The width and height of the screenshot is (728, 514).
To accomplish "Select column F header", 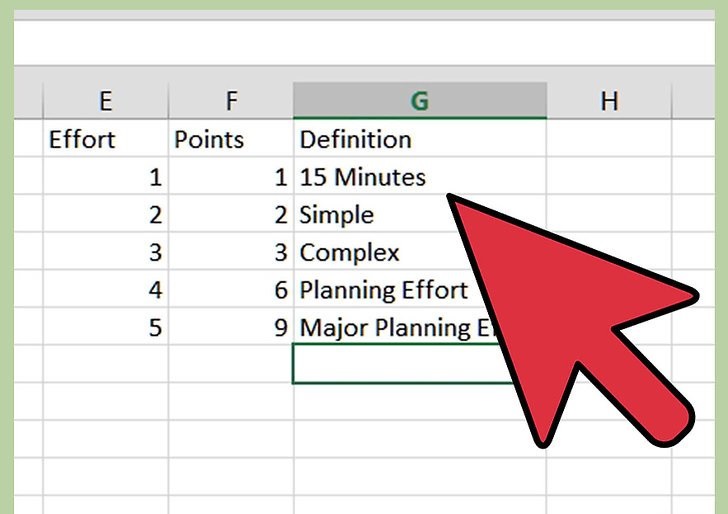I will click(x=231, y=100).
